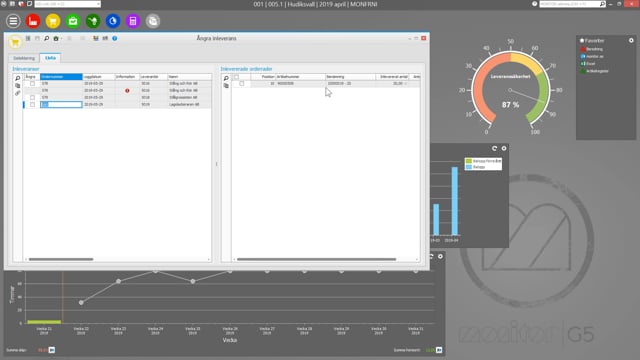Expand the home icon dropdown arrow in toolbar
The width and height of the screenshot is (640, 360).
[x=61, y=39]
